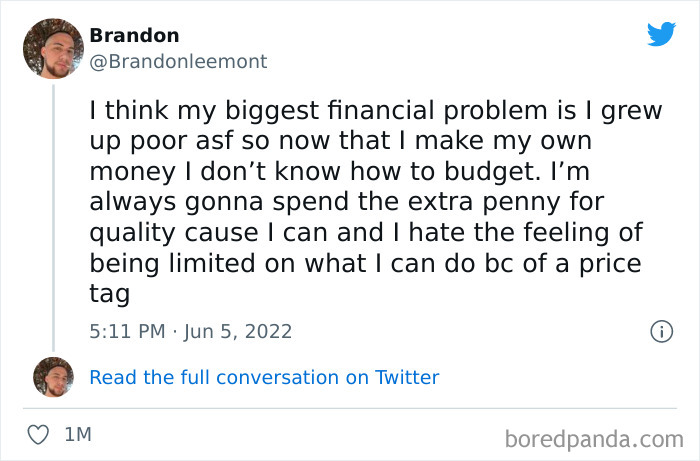700x461 pixels.
Task: Click "Twitter" at the conversation link's end
Action: [404, 377]
